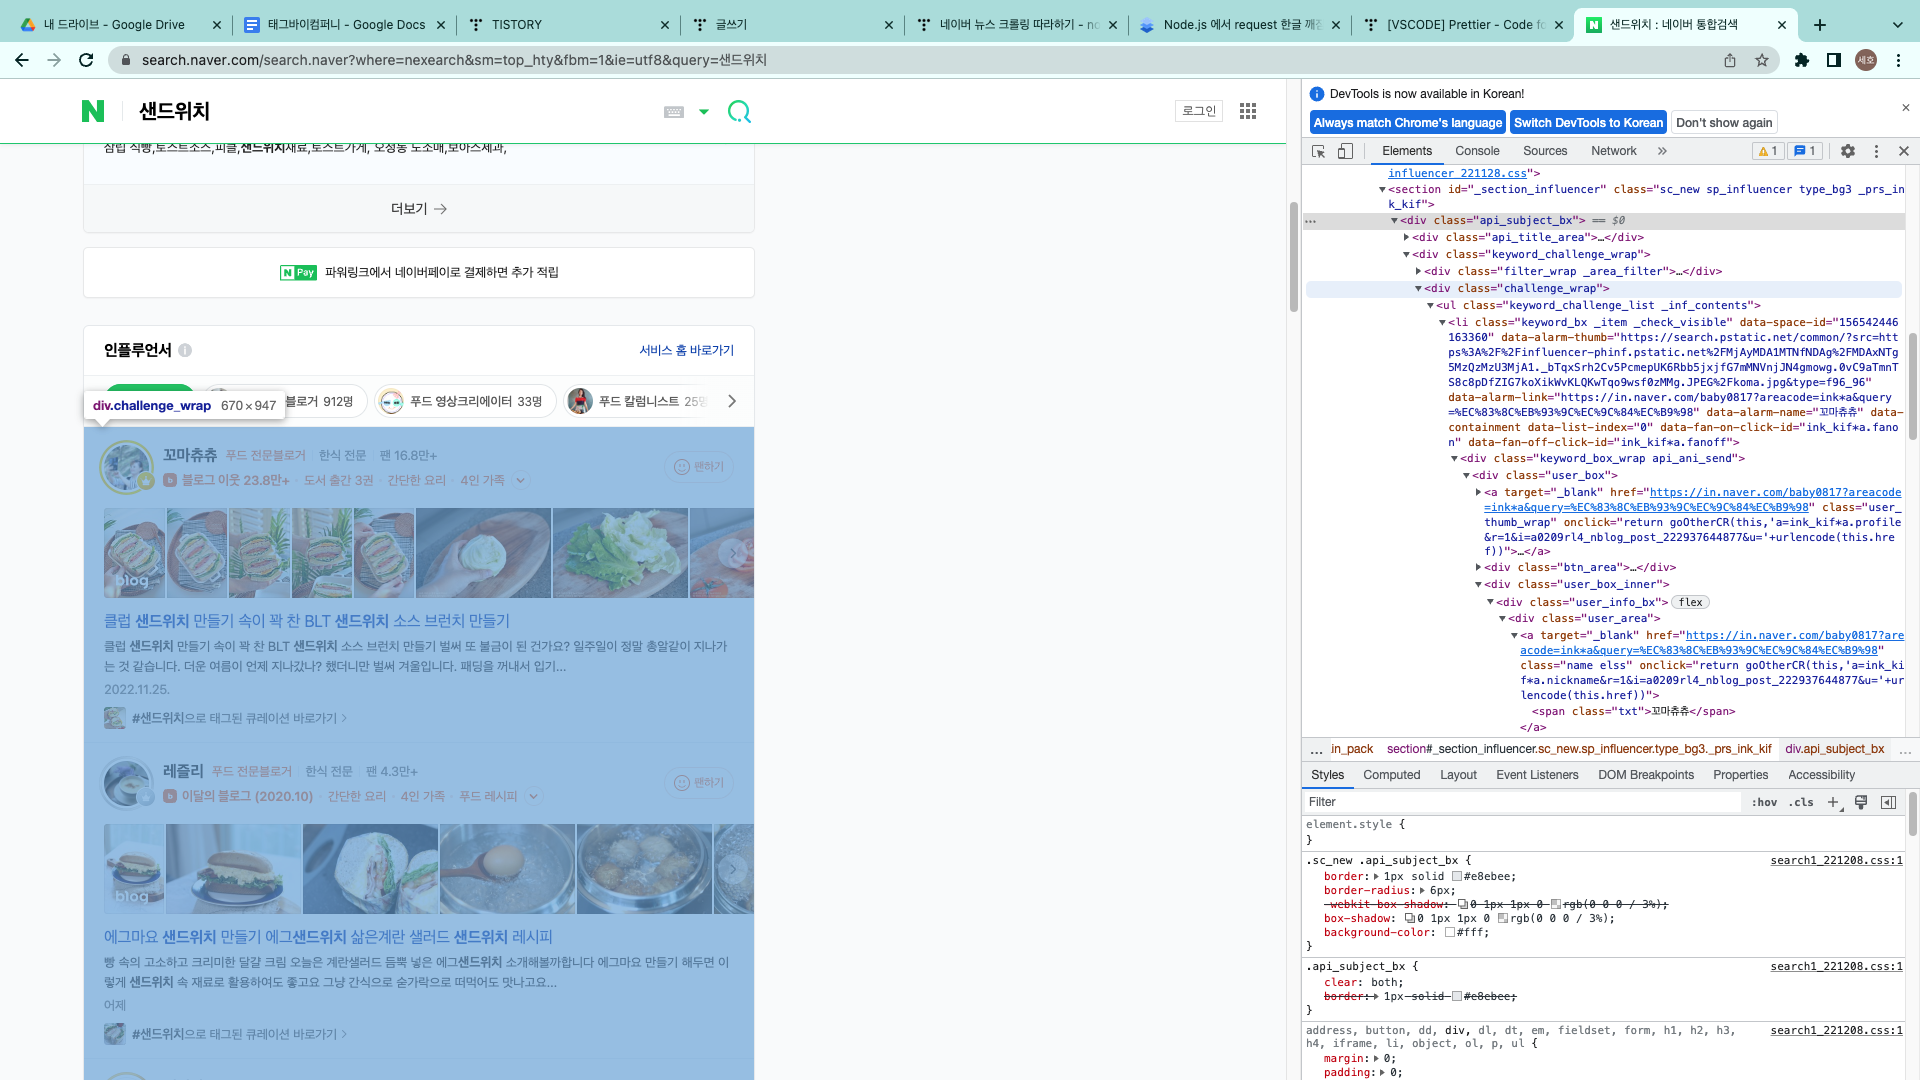The width and height of the screenshot is (1920, 1080).
Task: Click the new style rule plus icon
Action: pos(1833,802)
